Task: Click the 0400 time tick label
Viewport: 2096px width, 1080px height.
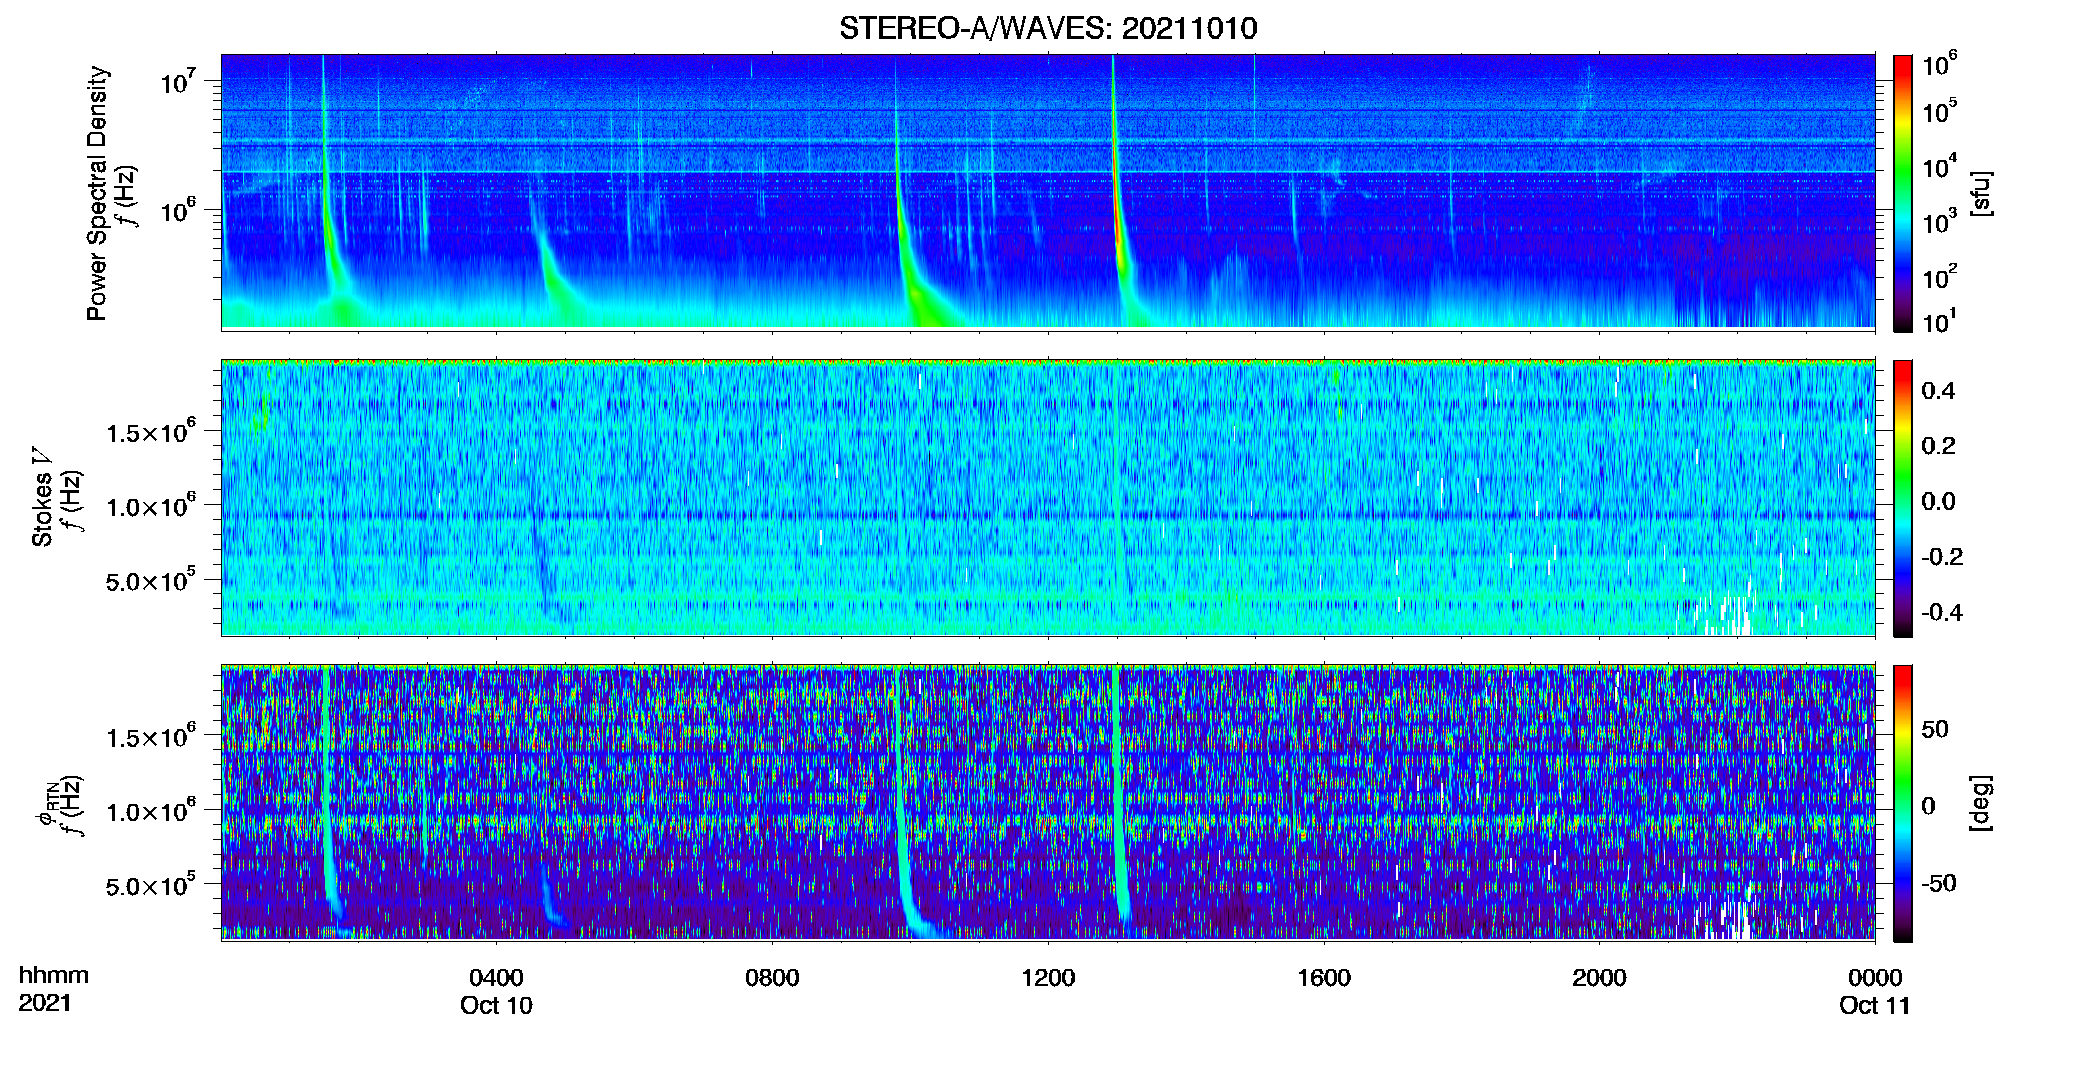Action: coord(496,978)
